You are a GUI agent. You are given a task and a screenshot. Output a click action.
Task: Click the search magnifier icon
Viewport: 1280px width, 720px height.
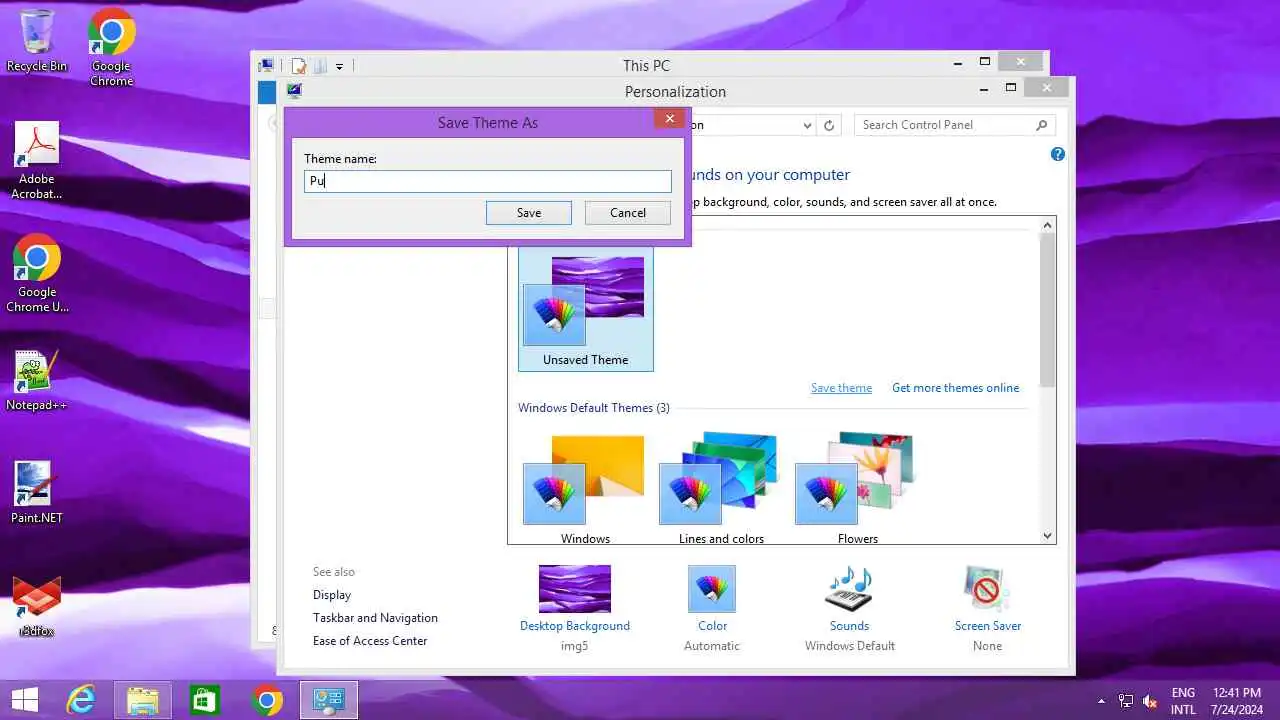tap(1041, 125)
